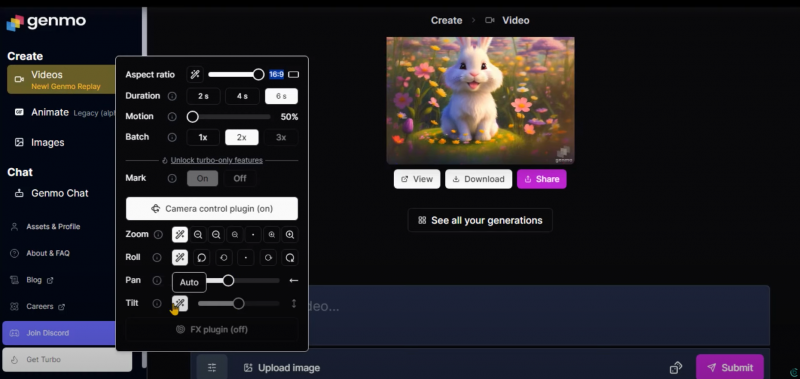The height and width of the screenshot is (379, 800).
Task: Click Join Discord button
Action: coord(60,333)
